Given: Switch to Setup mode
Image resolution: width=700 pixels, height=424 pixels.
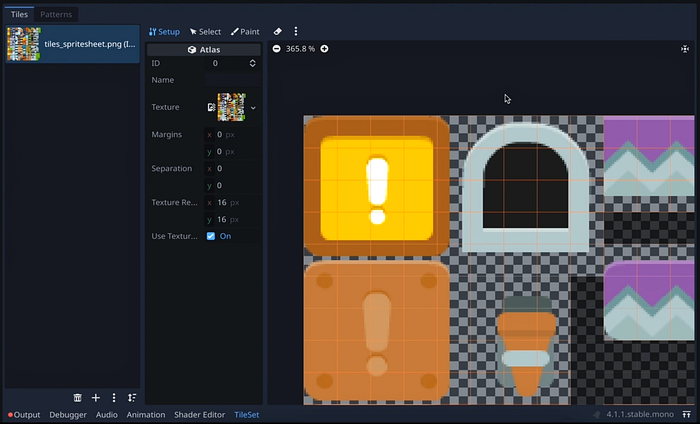Looking at the screenshot, I should 164,32.
